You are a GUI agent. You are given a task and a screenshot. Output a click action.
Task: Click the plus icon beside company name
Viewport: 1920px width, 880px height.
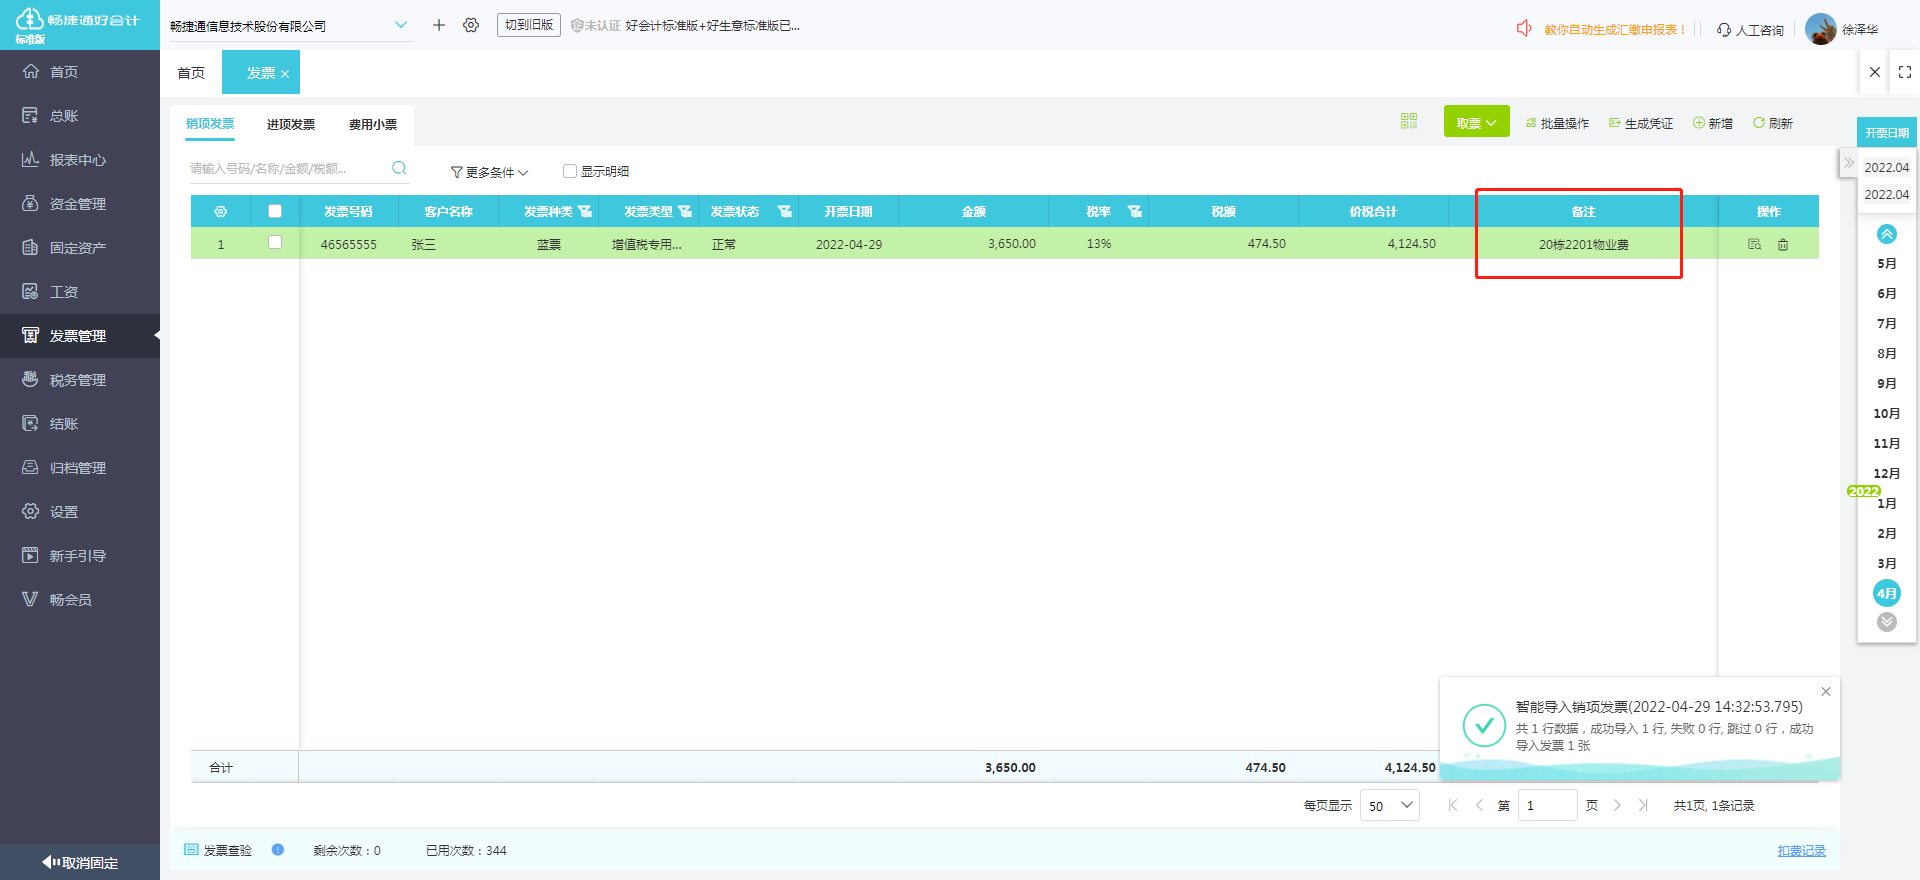tap(438, 25)
